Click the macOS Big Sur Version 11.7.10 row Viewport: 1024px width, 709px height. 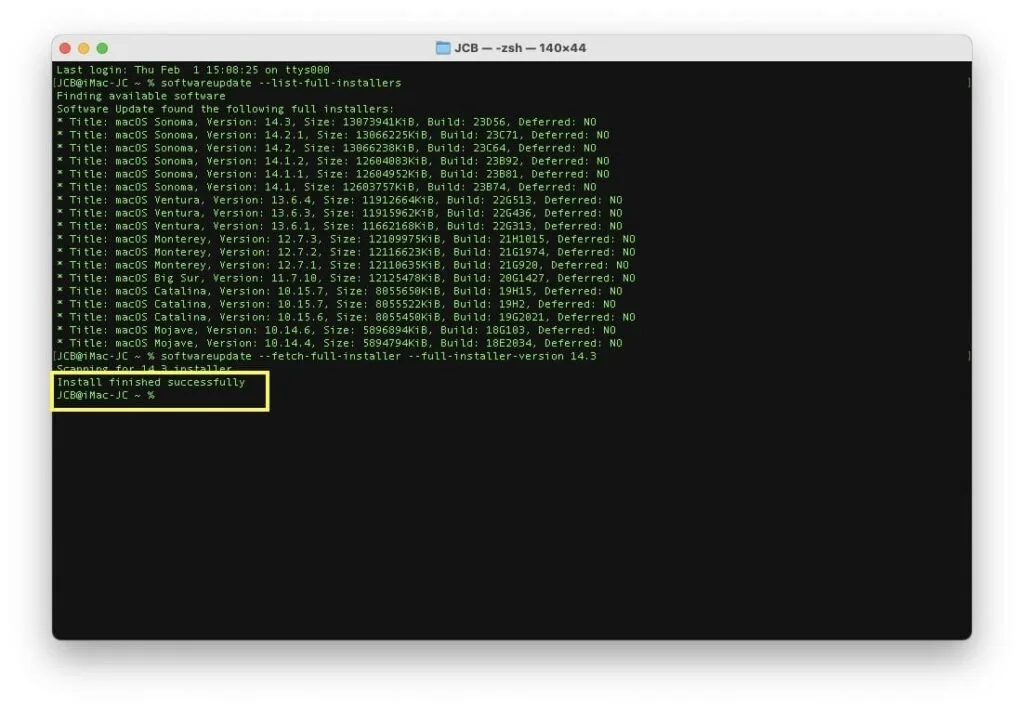(346, 279)
